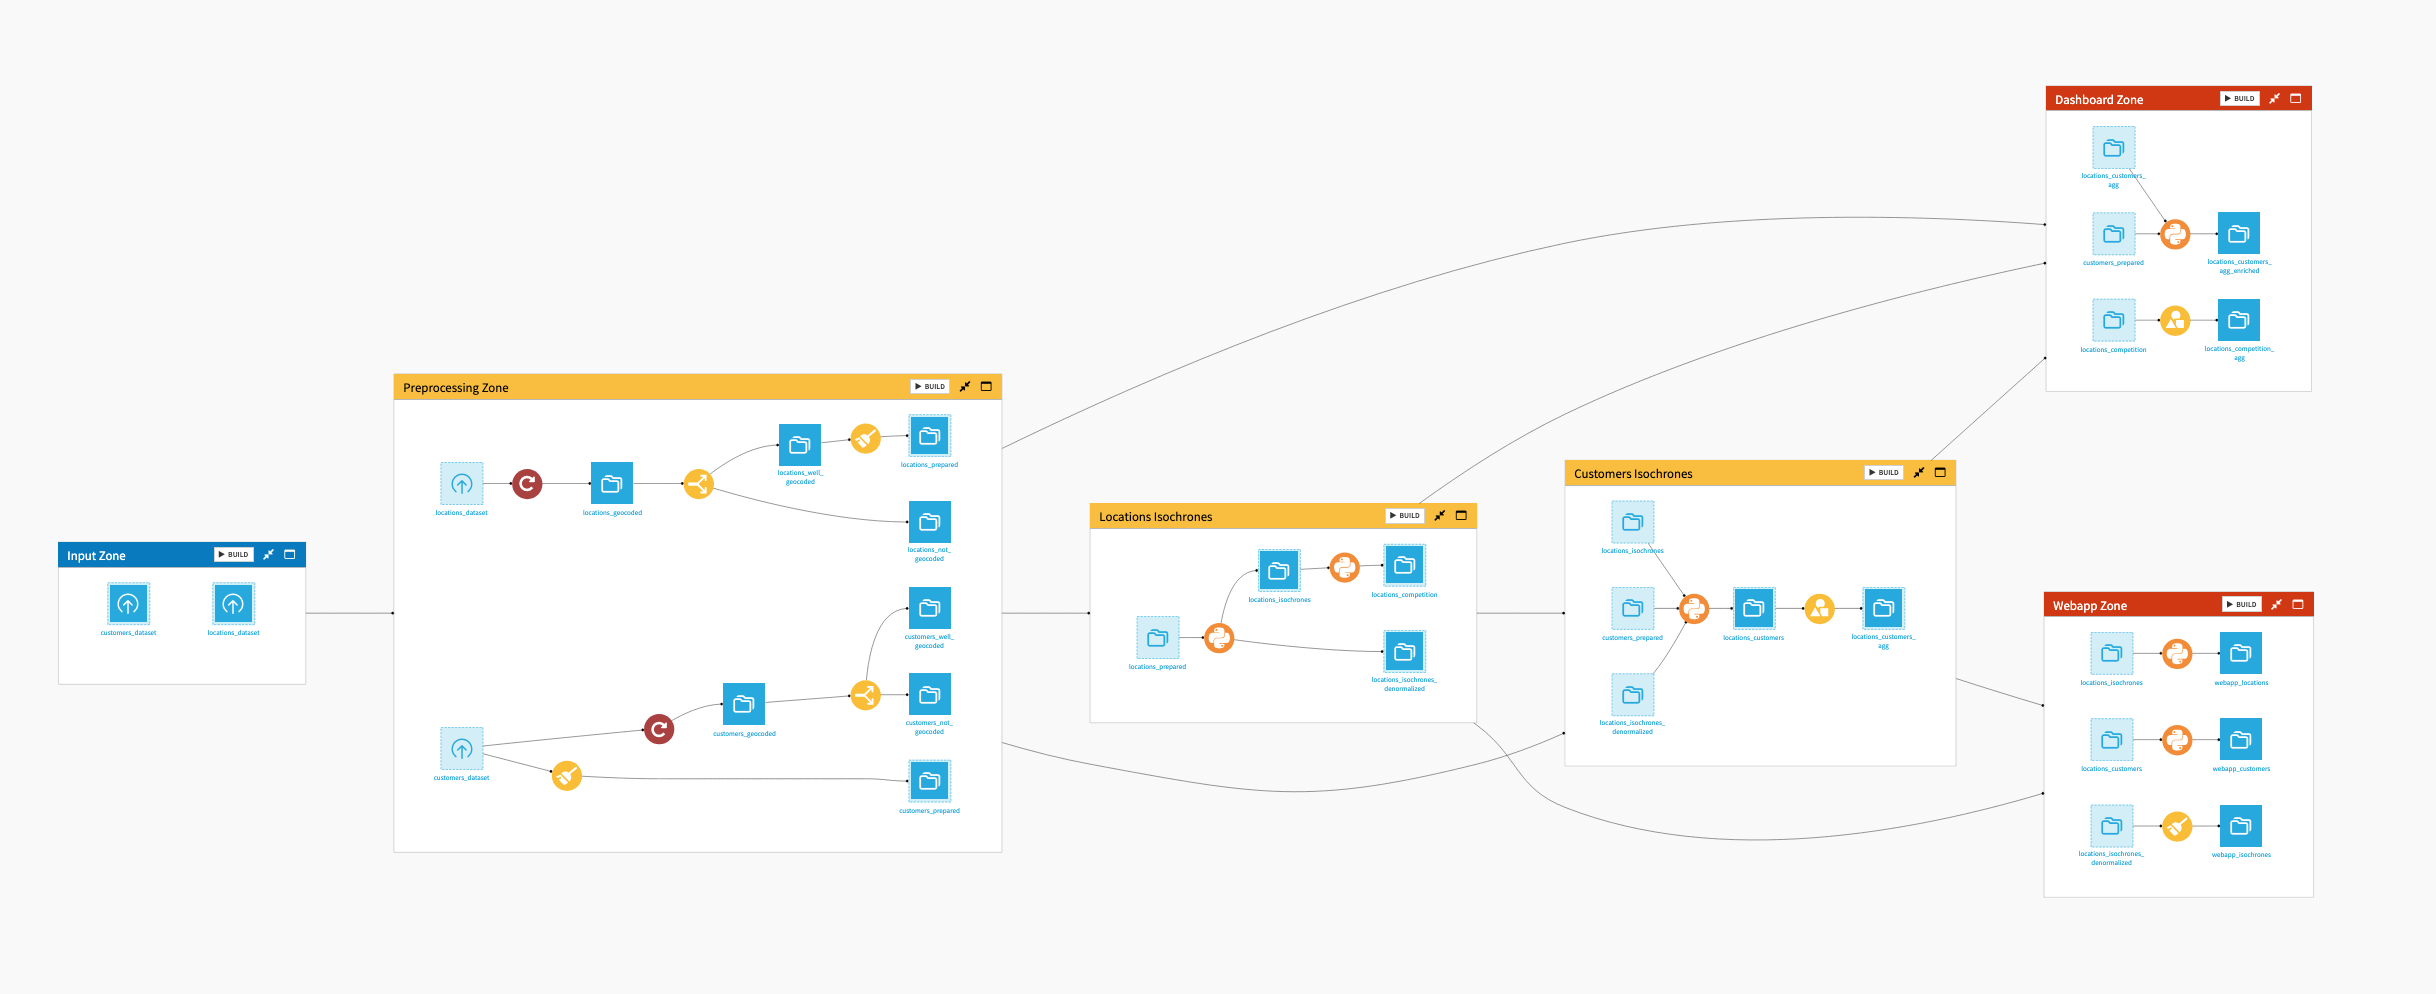Select the recipe creating locations_competition_agg in Dashboard Zone

click(2175, 320)
